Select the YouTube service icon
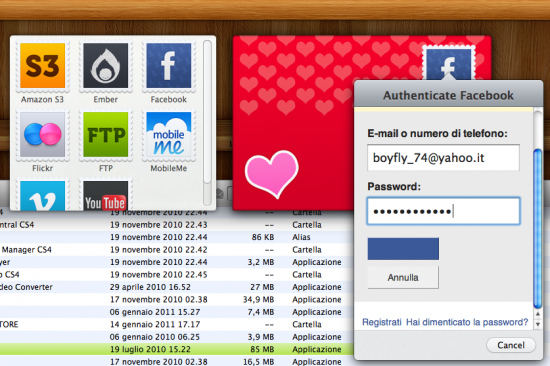550x366 pixels. point(106,196)
